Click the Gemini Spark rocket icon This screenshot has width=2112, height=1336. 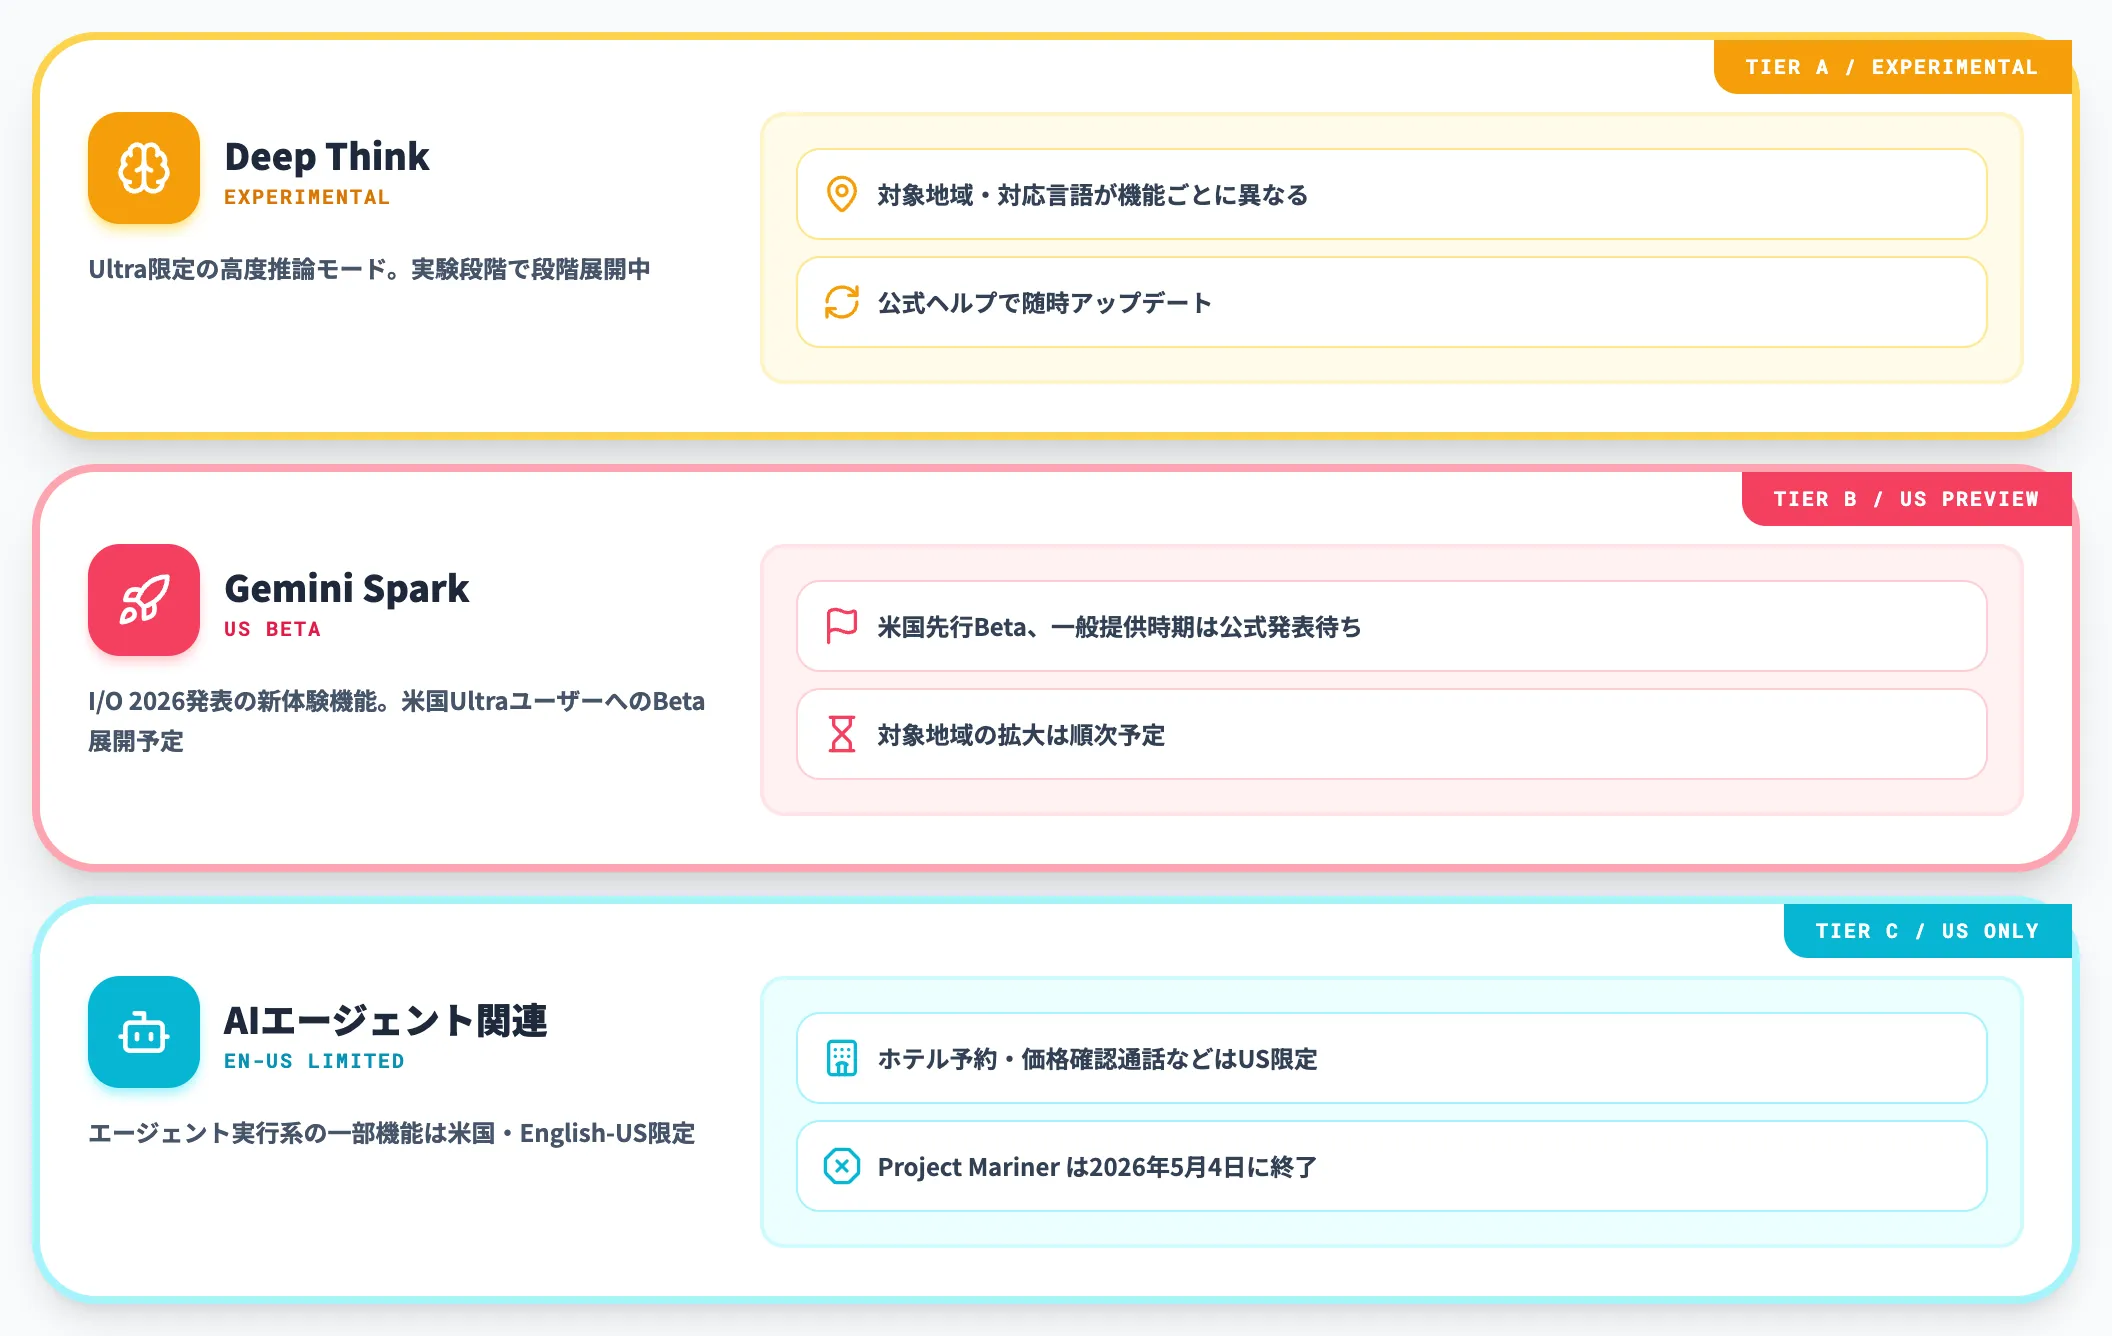point(144,600)
